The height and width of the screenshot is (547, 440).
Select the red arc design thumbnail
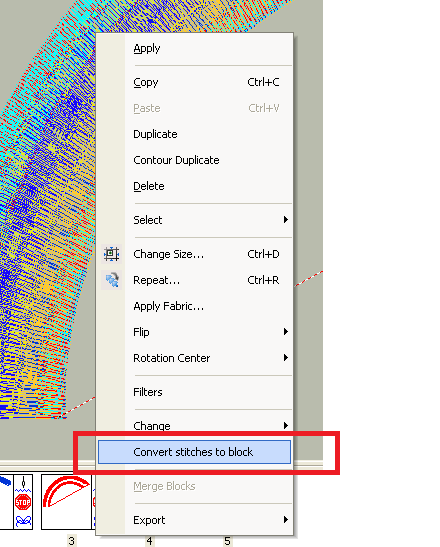(x=66, y=501)
